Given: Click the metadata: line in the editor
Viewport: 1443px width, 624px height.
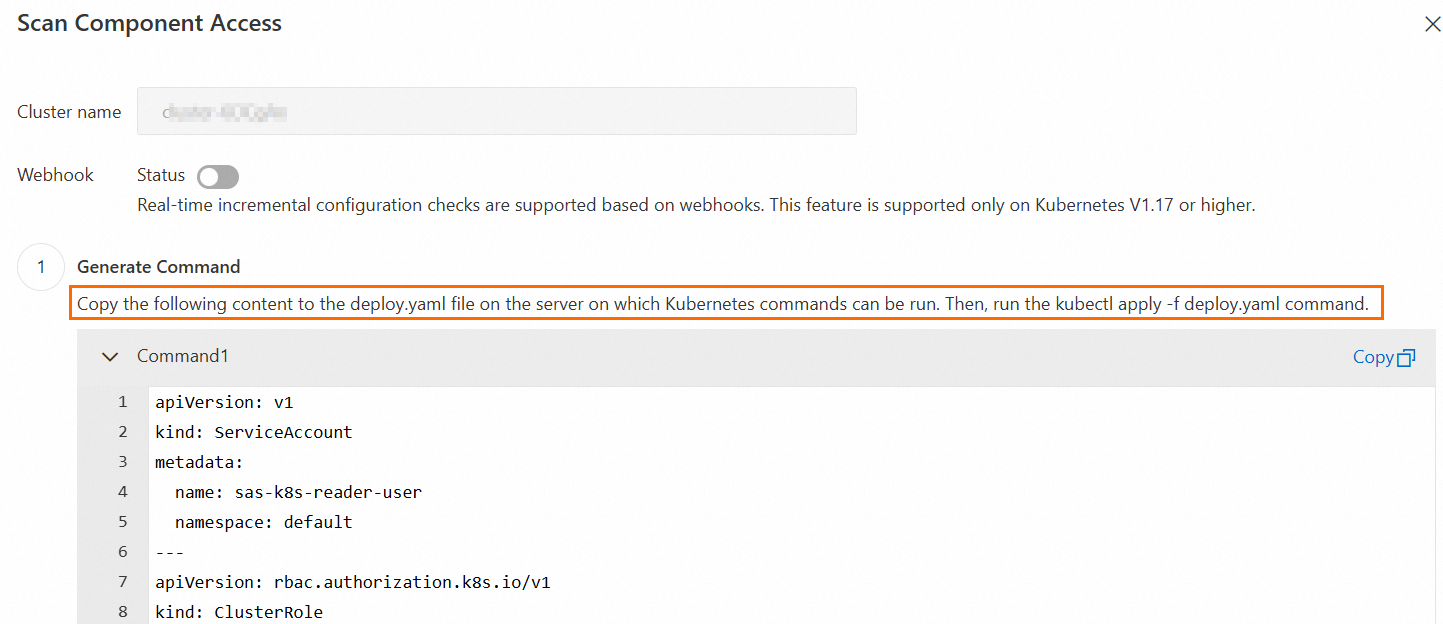Looking at the screenshot, I should (199, 462).
